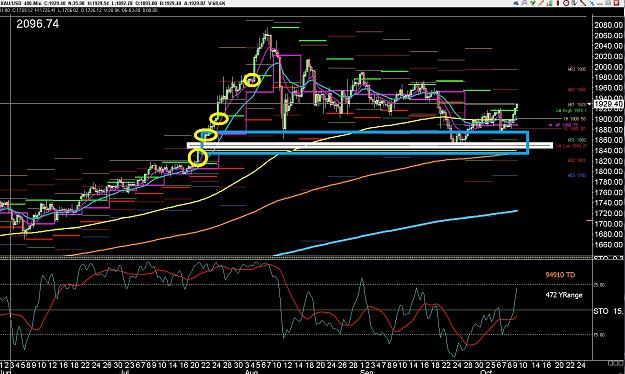Click the 2096.74 value at the chart top-left
Screen dimensions: 625x374
(37, 24)
